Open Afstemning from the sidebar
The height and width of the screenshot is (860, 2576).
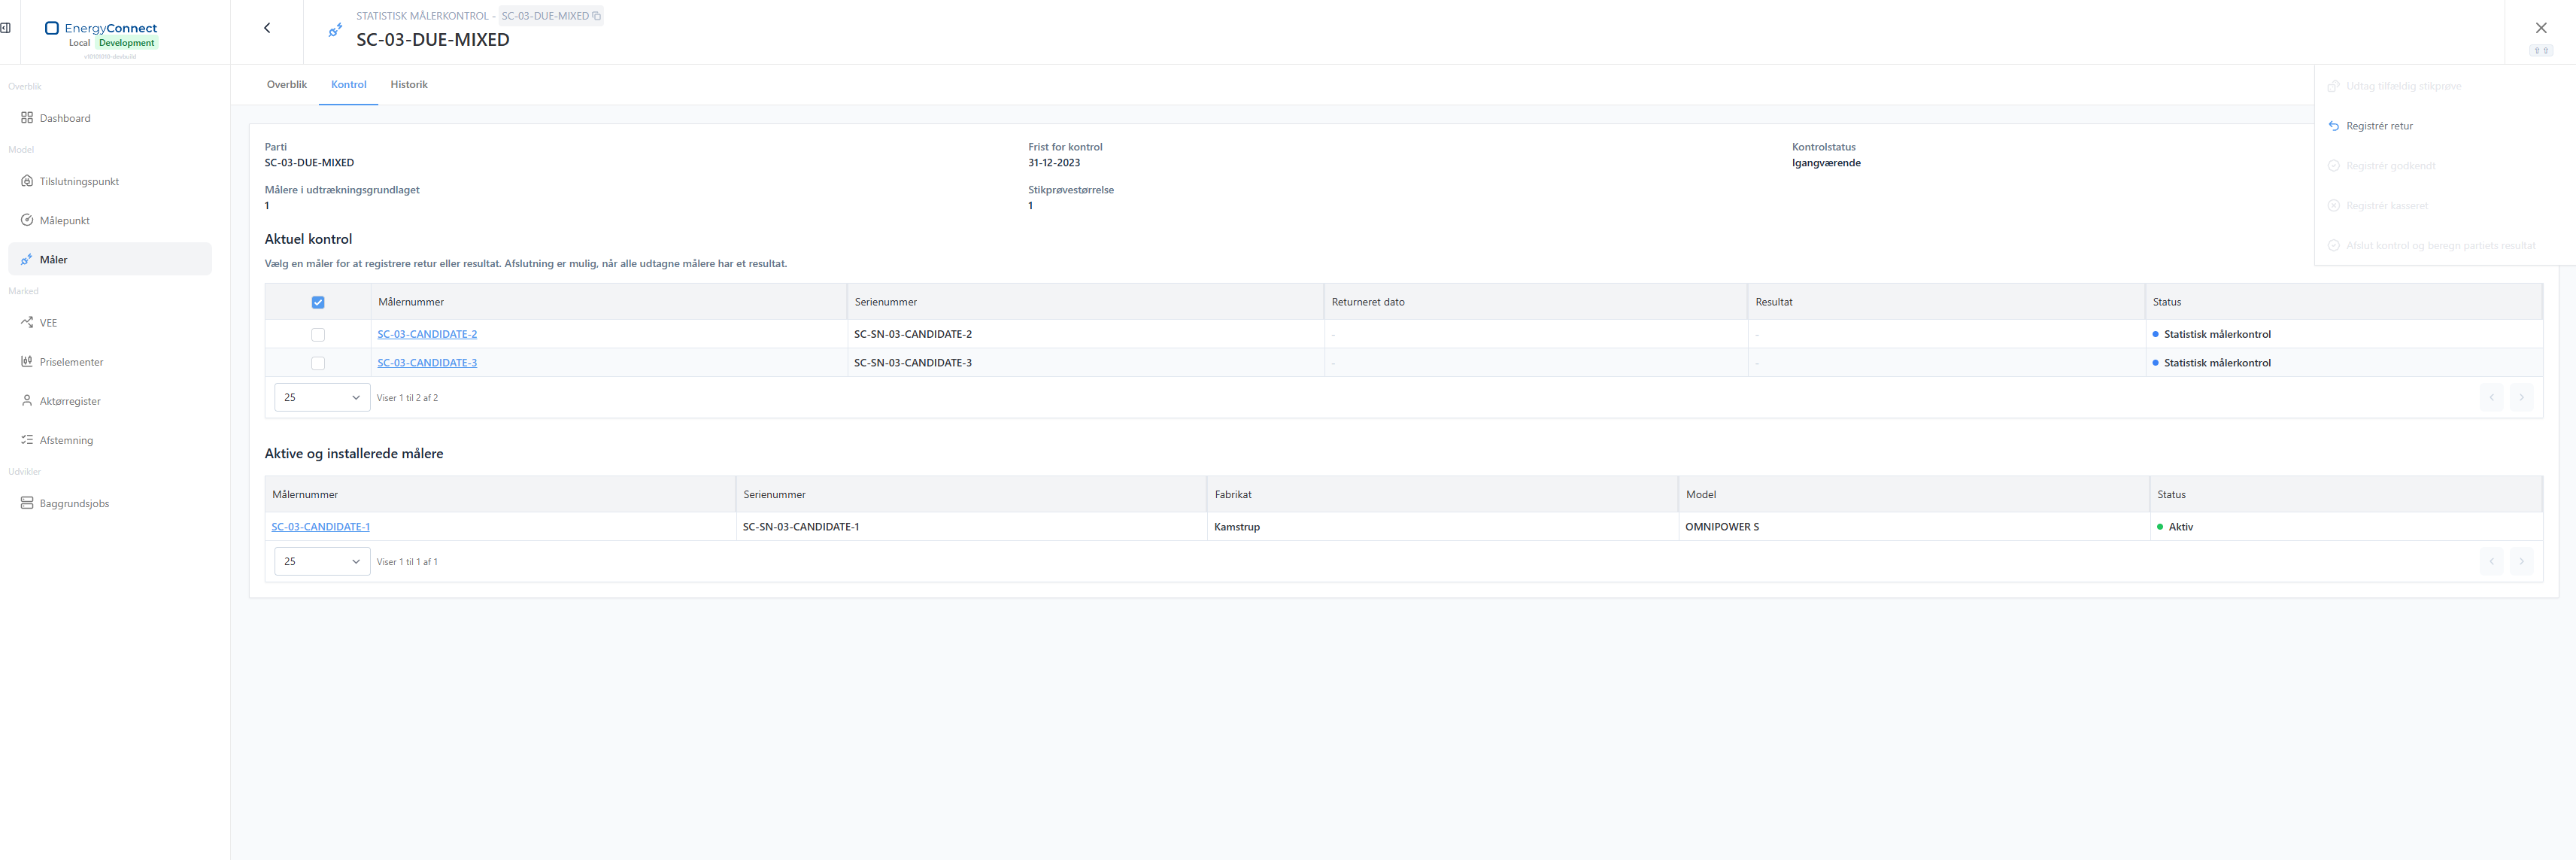click(110, 440)
